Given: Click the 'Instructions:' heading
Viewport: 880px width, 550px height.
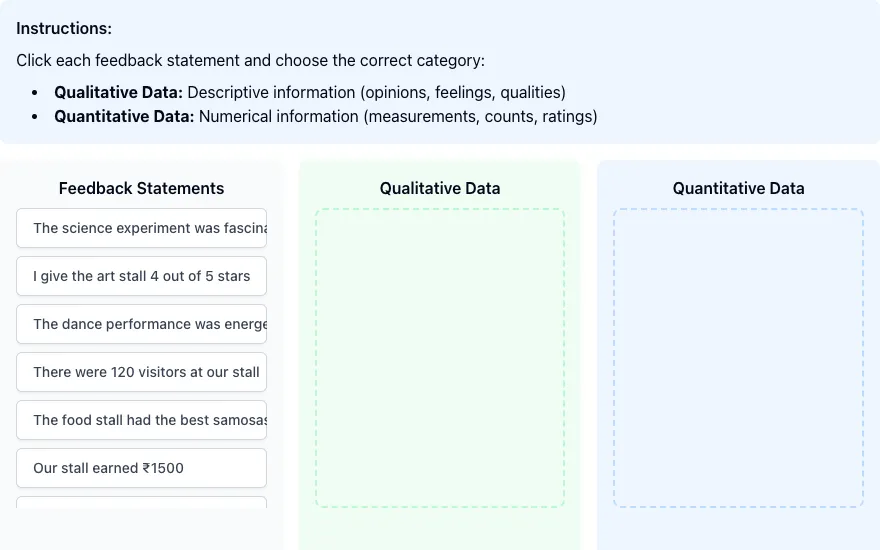Looking at the screenshot, I should tap(64, 28).
